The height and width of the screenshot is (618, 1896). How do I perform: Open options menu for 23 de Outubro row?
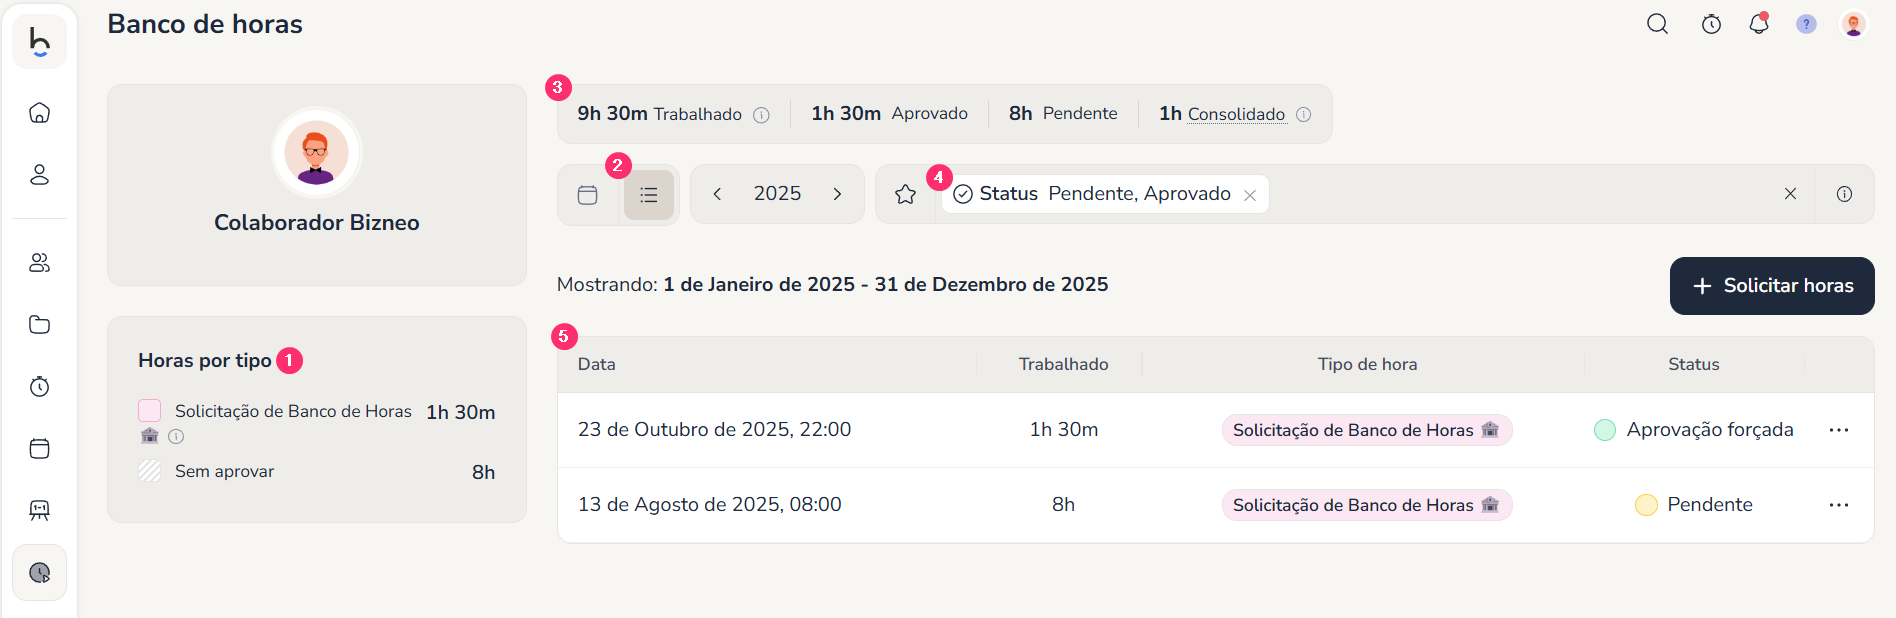point(1838,430)
